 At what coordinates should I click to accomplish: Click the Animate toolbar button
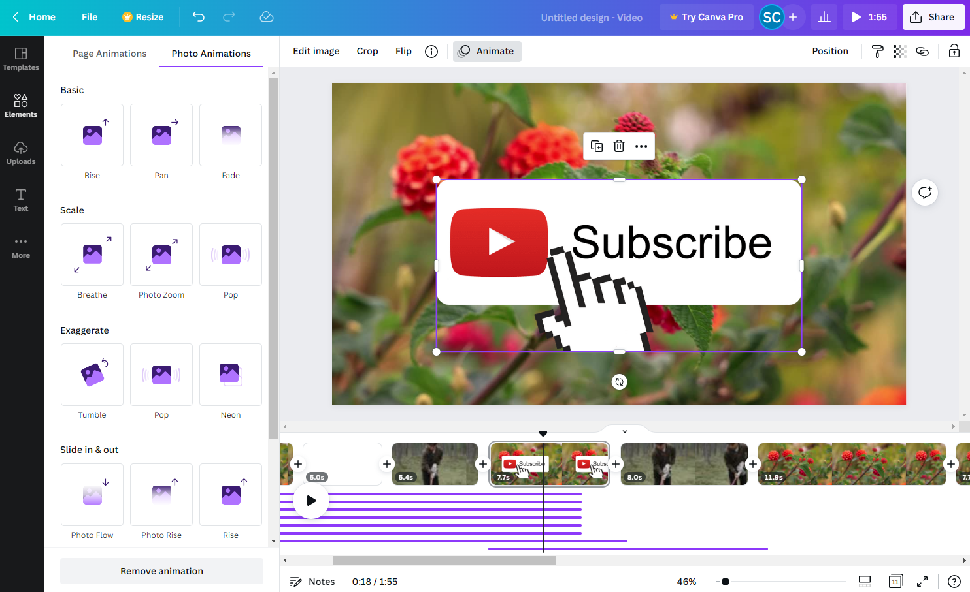tap(487, 51)
